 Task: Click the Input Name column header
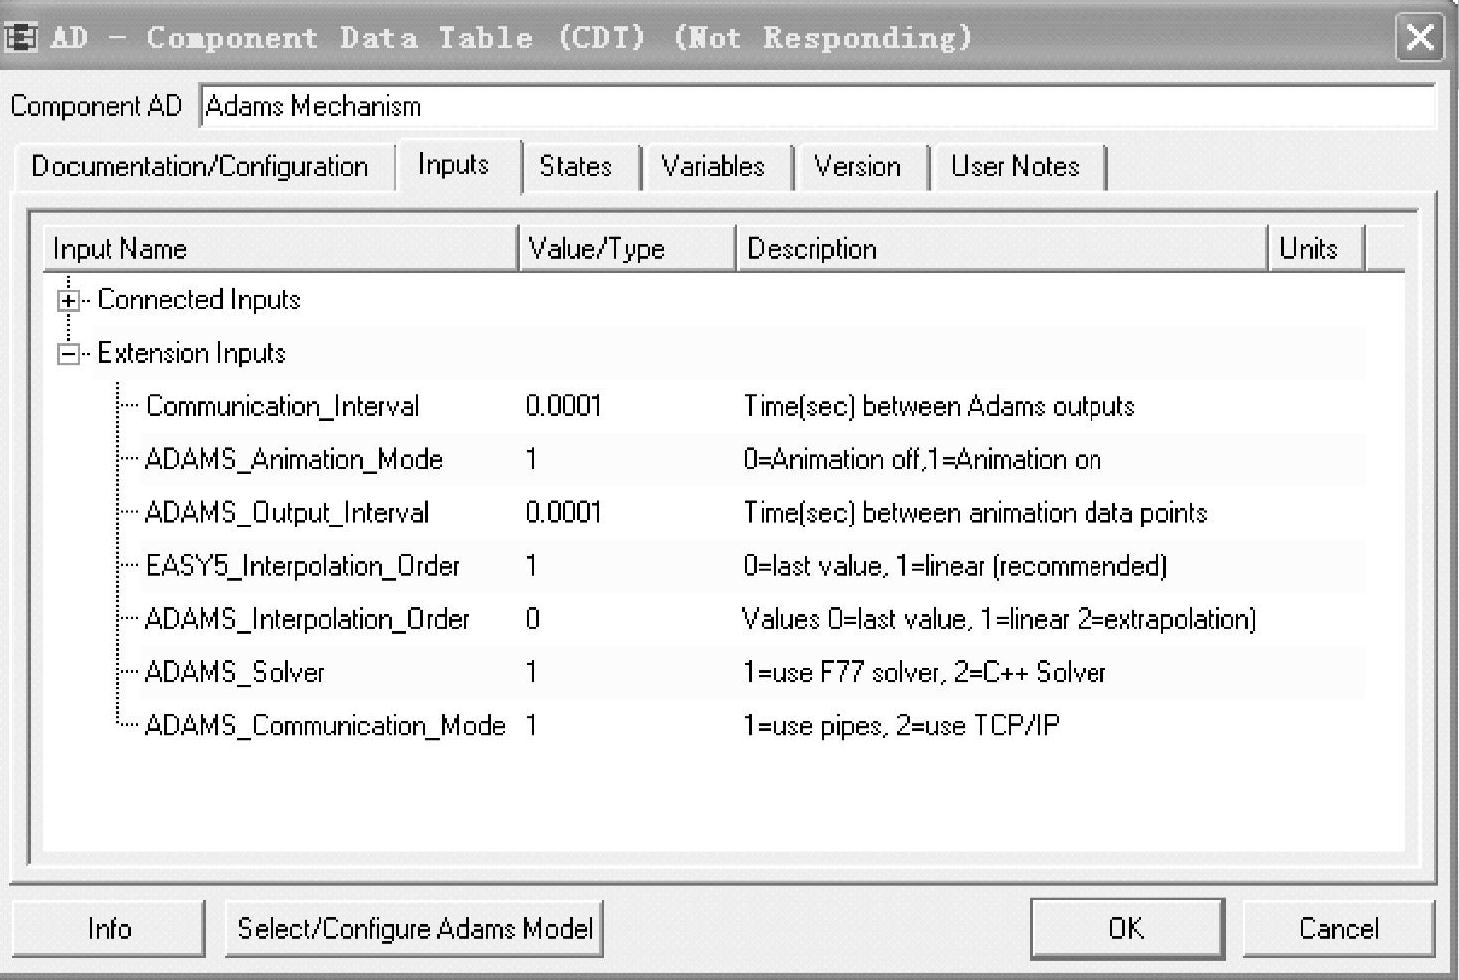pos(280,249)
